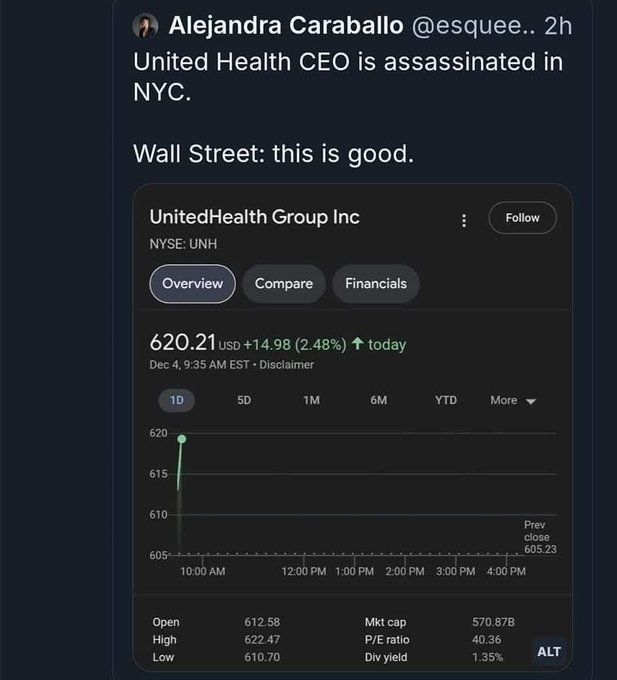This screenshot has height=680, width=617.
Task: Click the Alejandra Caraballo name link
Action: tap(286, 25)
